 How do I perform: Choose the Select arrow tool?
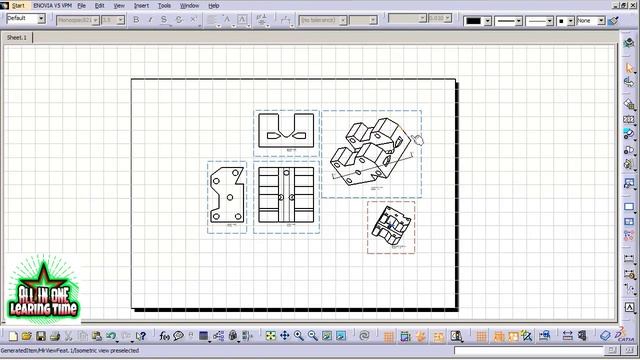point(629,68)
